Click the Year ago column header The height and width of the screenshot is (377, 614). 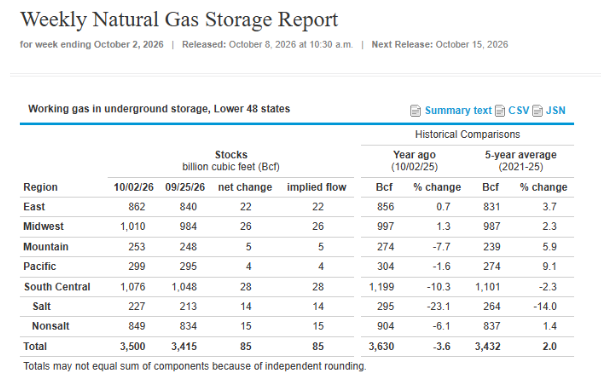pos(414,154)
